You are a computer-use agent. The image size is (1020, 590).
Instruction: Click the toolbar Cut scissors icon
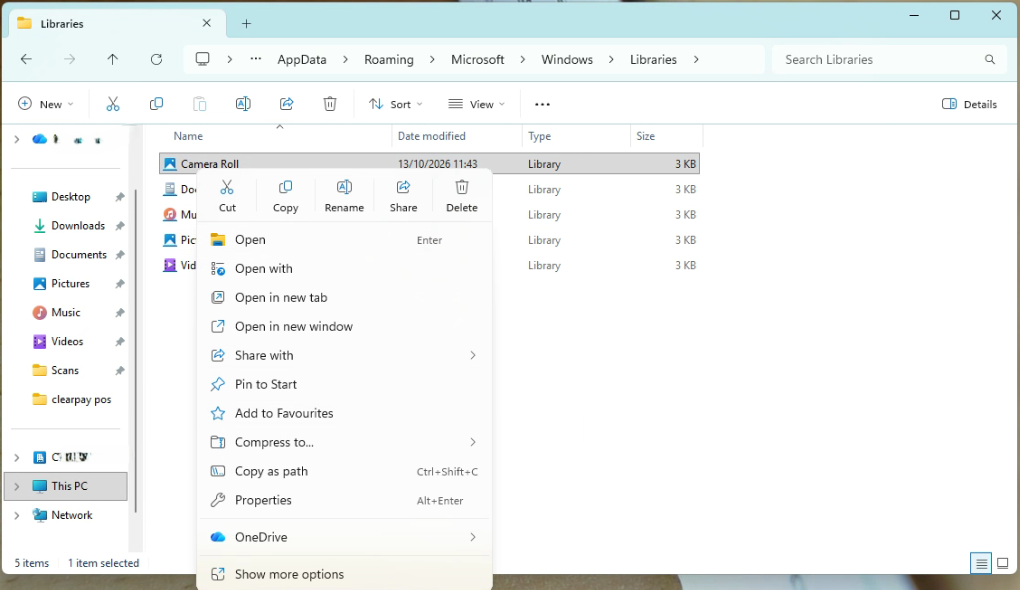point(113,104)
